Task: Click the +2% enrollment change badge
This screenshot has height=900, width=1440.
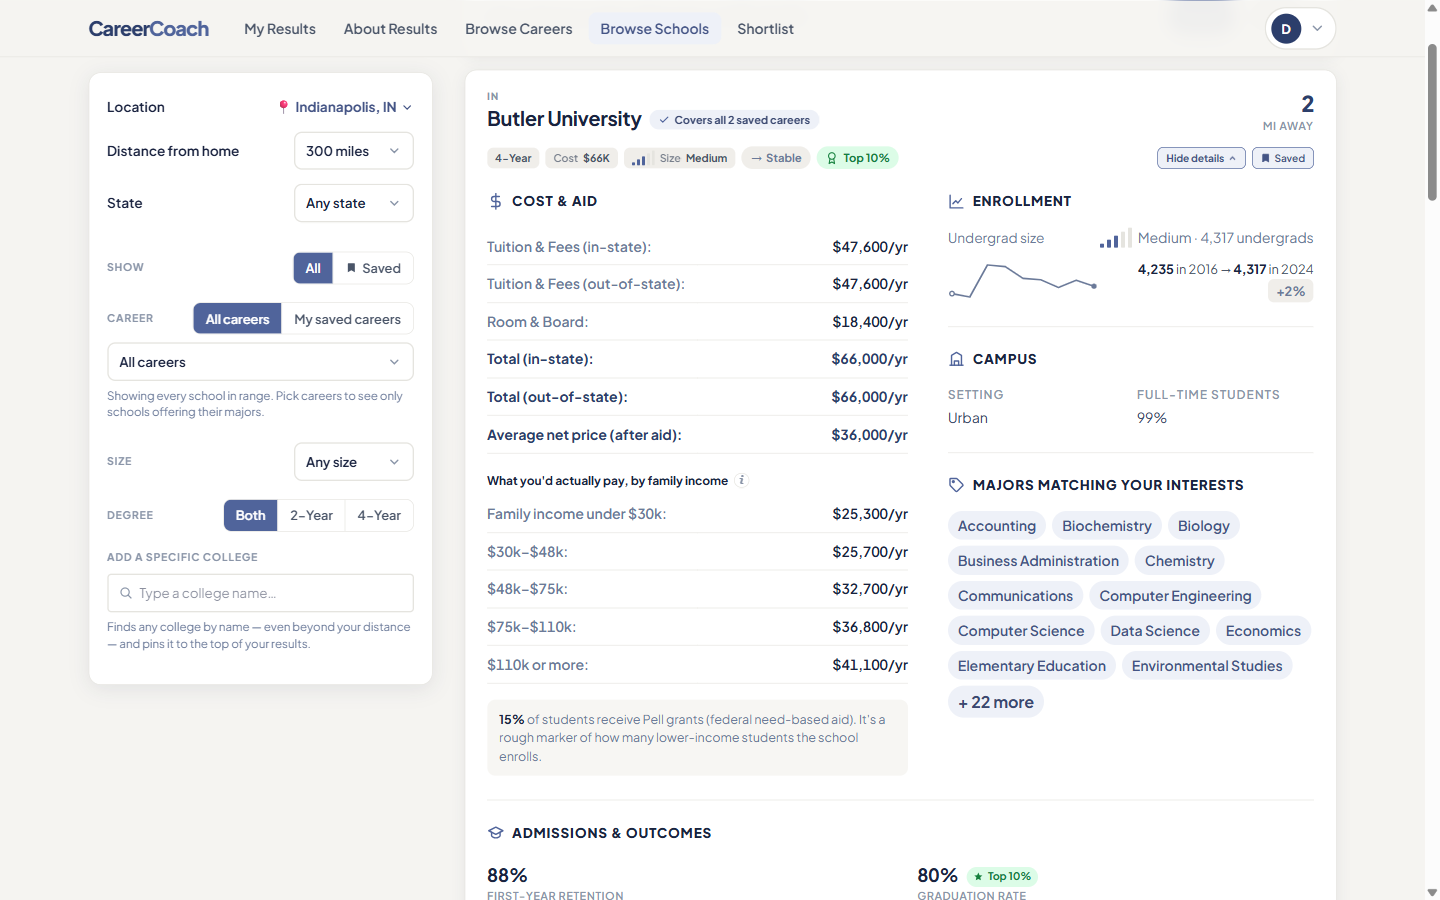Action: point(1291,291)
